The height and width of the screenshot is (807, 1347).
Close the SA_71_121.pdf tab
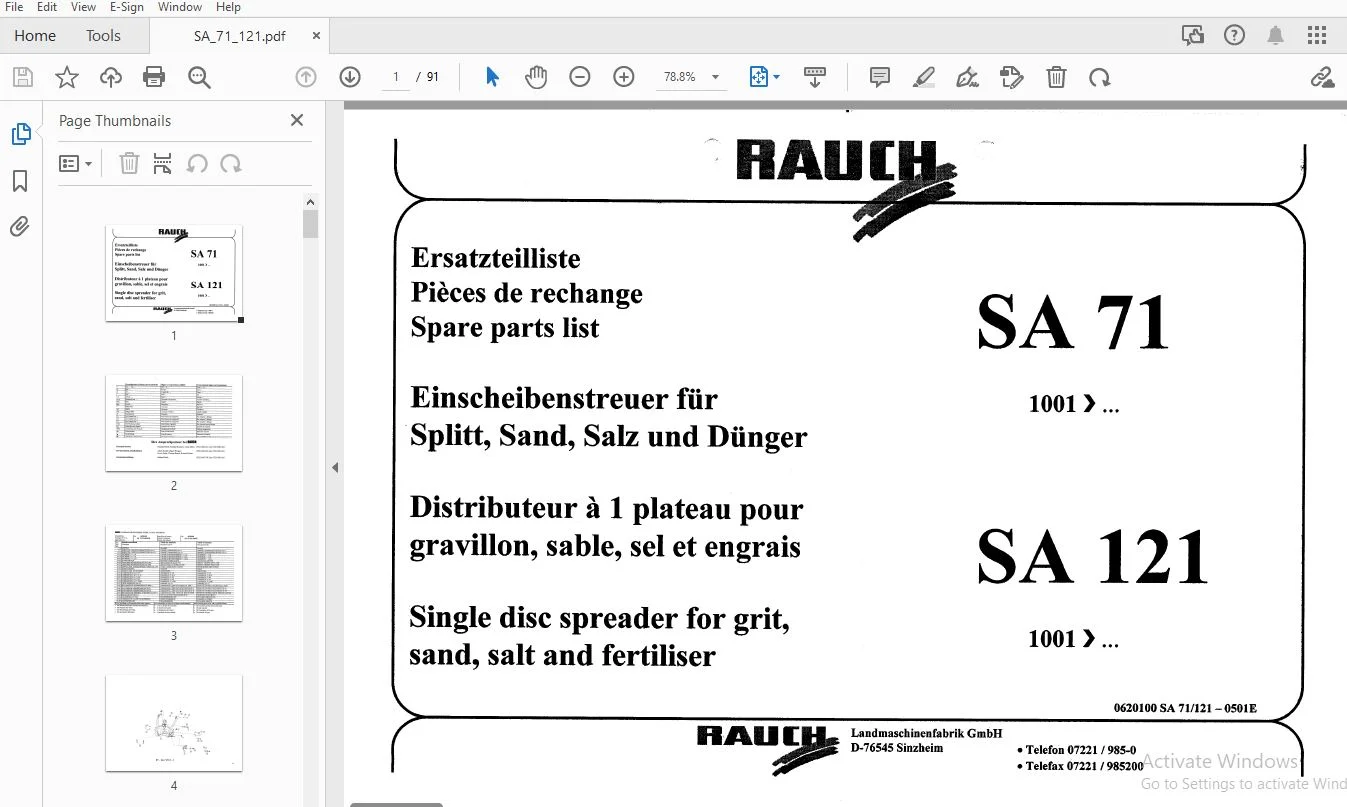pos(317,36)
